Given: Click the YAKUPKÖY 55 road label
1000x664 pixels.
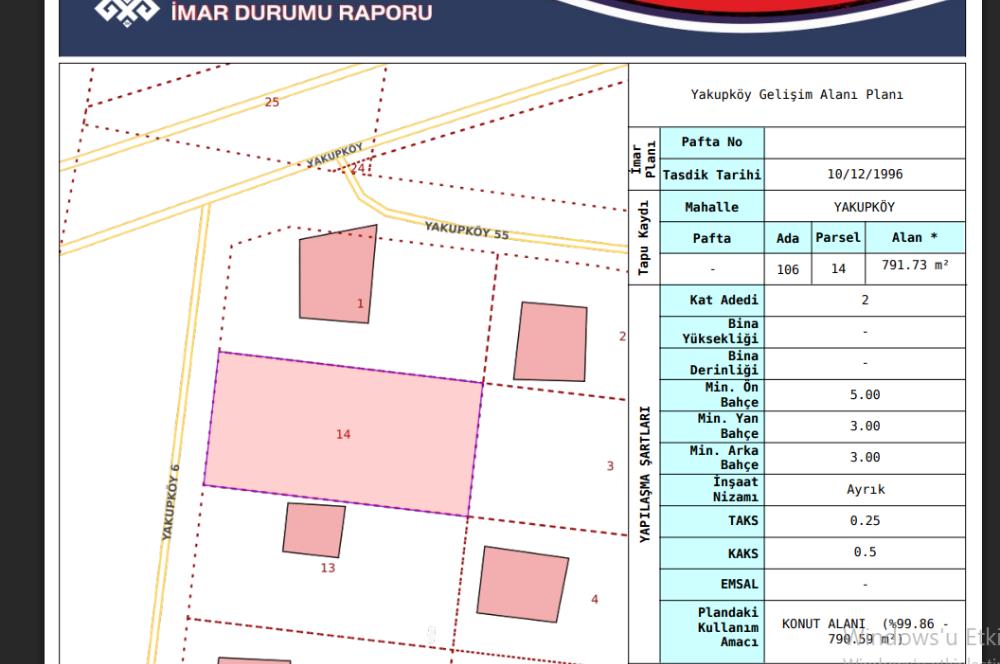Looking at the screenshot, I should 467,230.
